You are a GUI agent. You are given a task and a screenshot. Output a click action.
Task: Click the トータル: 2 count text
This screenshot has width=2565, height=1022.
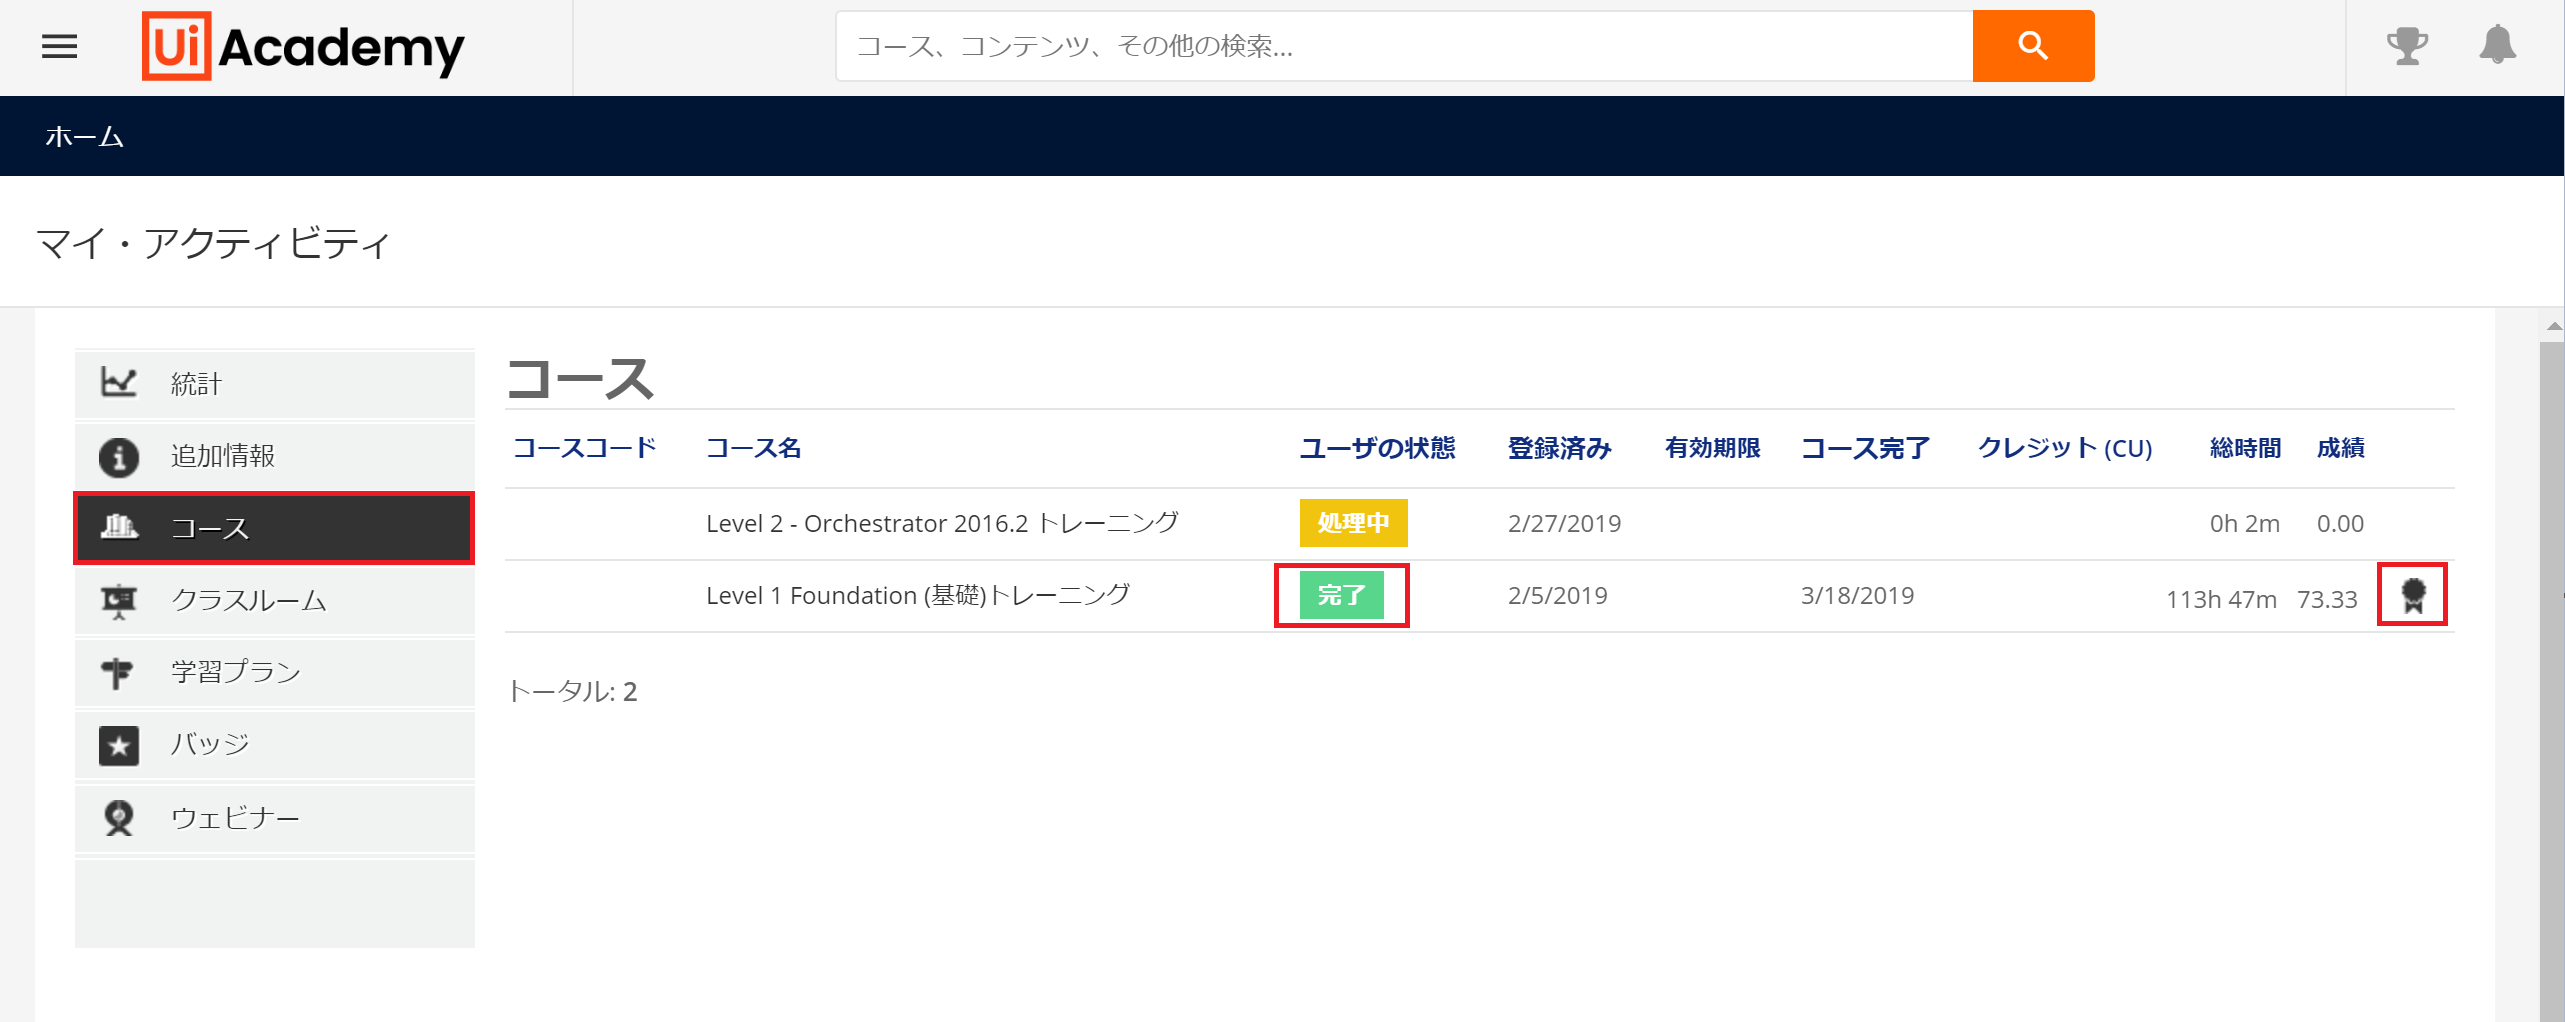pos(572,691)
